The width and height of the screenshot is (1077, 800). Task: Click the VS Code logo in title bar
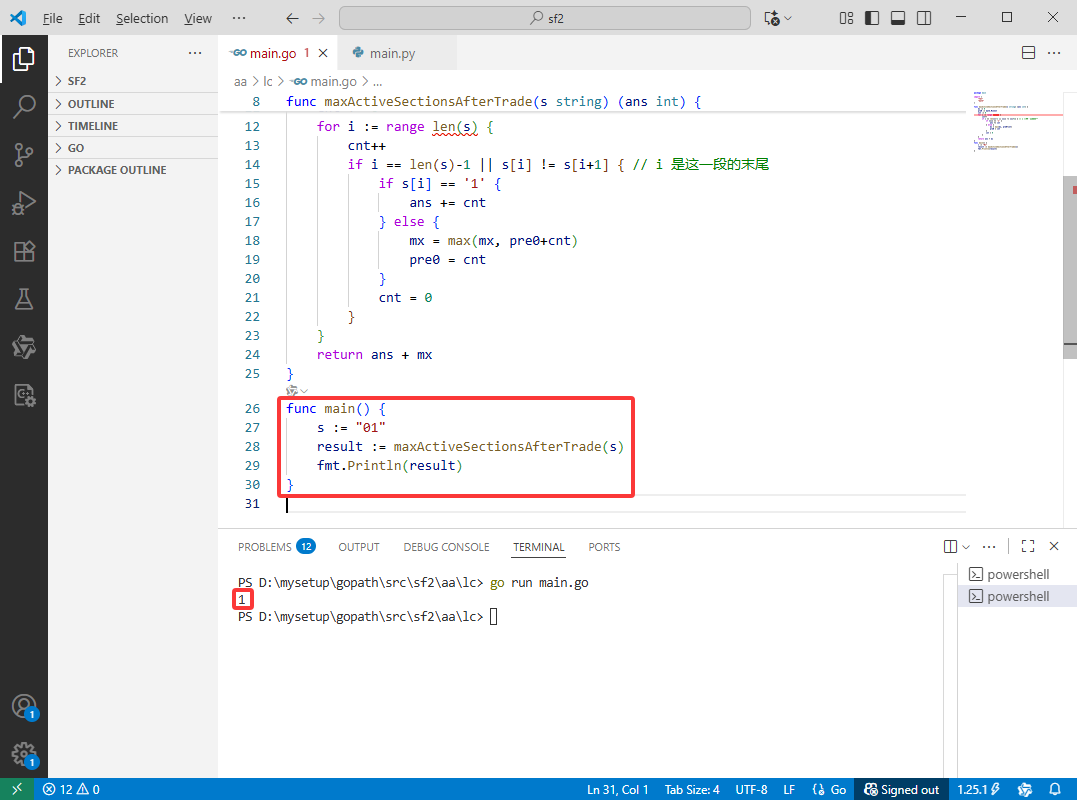click(19, 18)
